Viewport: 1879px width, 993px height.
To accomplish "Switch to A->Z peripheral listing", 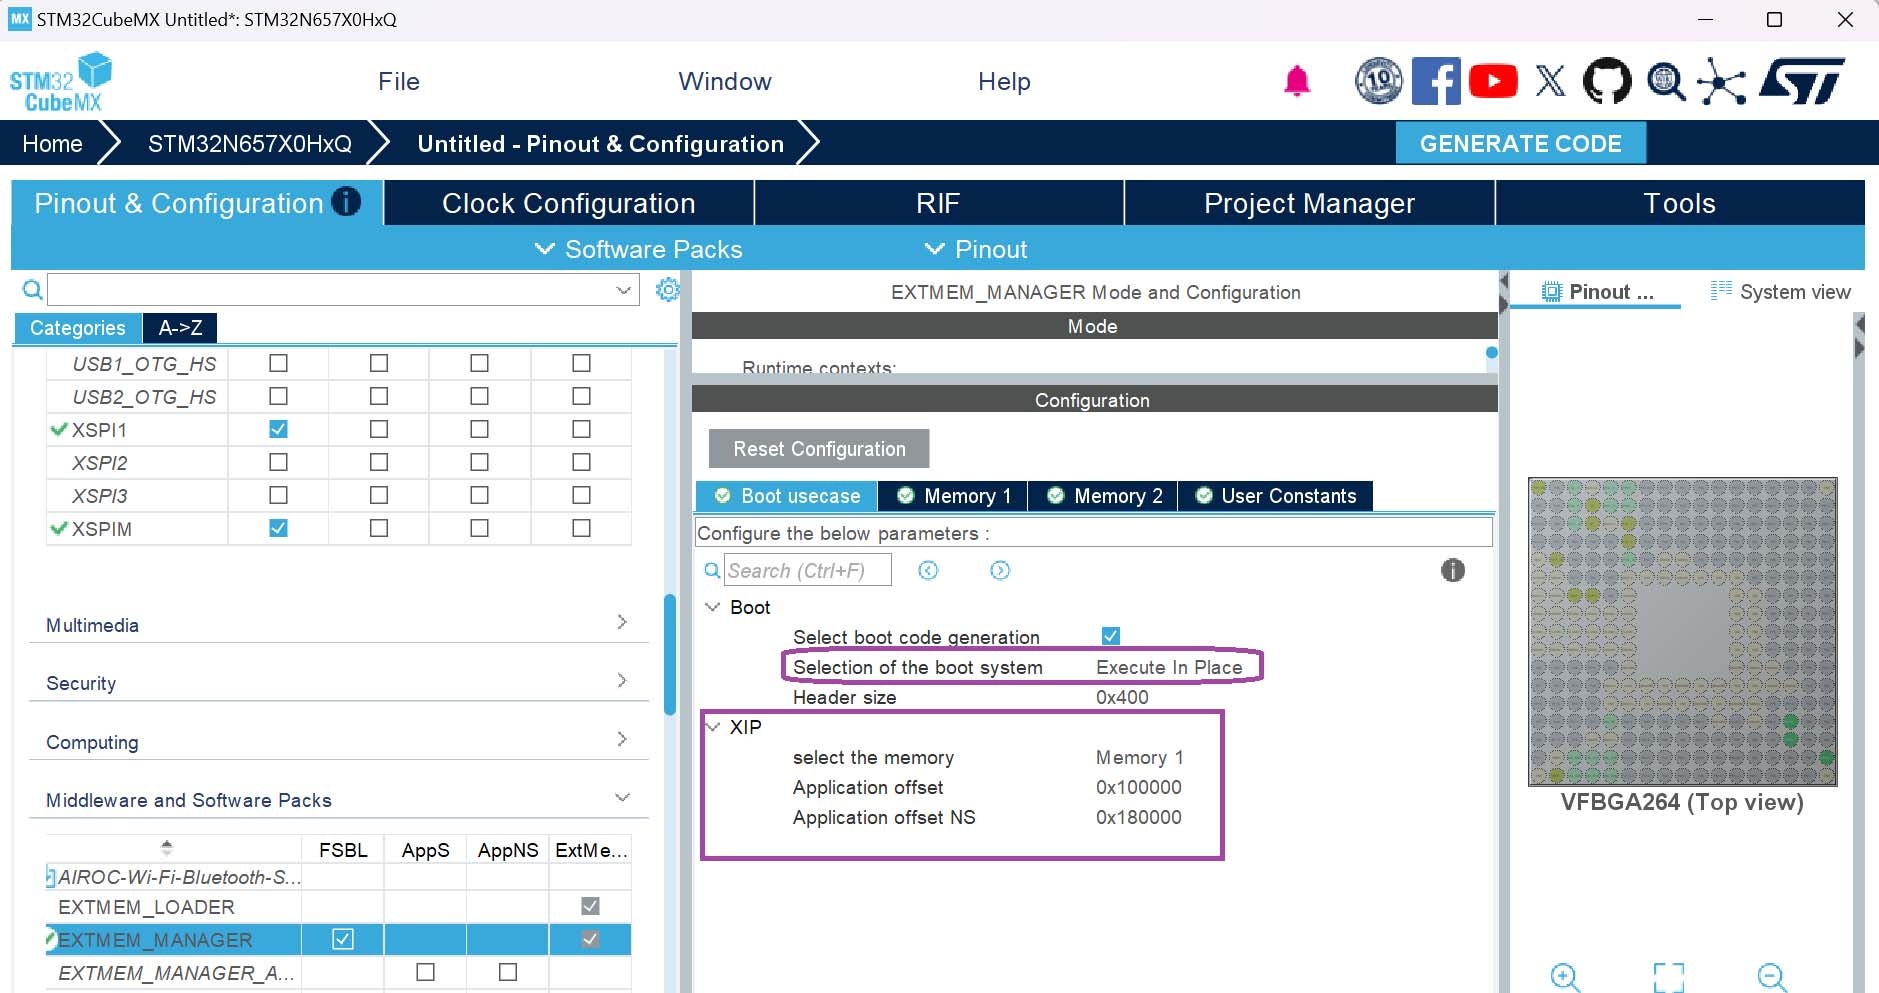I will pyautogui.click(x=180, y=328).
